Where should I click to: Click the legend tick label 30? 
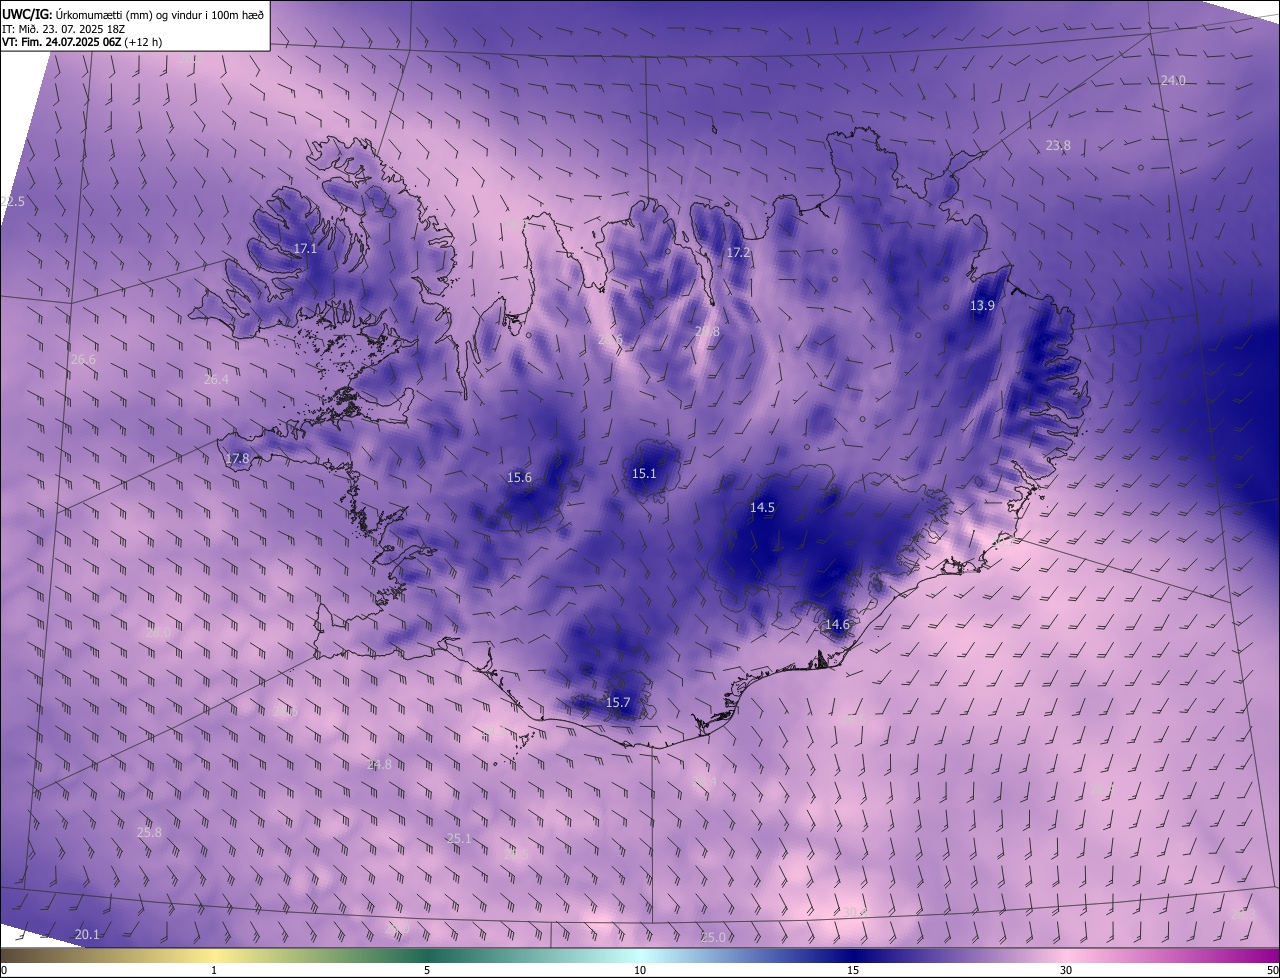[1066, 971]
